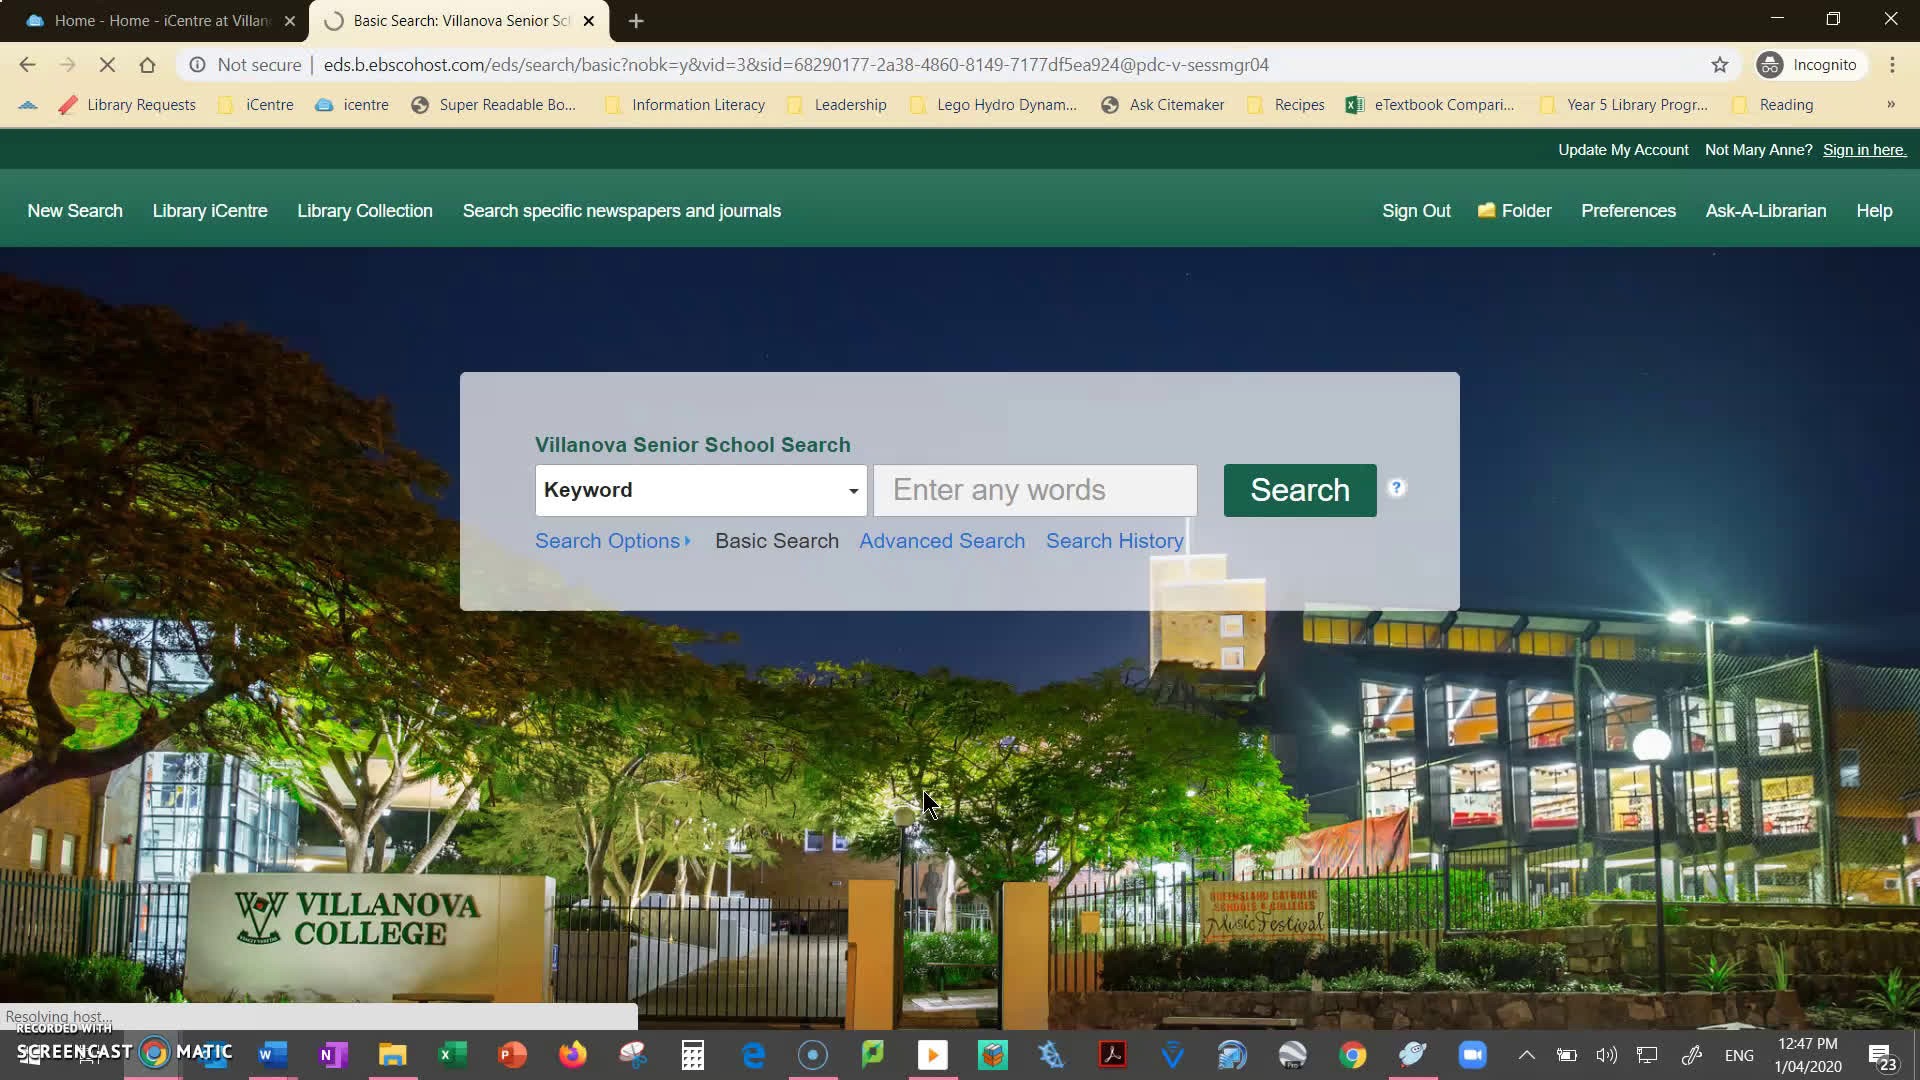Expand Search Options below the search box
1920x1080 pixels.
tap(612, 540)
